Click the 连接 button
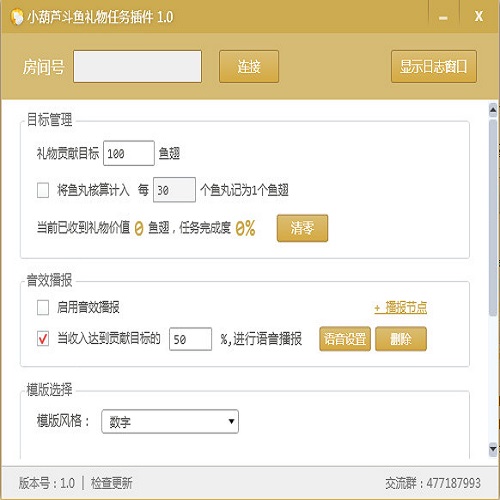The width and height of the screenshot is (500, 500). click(x=249, y=66)
